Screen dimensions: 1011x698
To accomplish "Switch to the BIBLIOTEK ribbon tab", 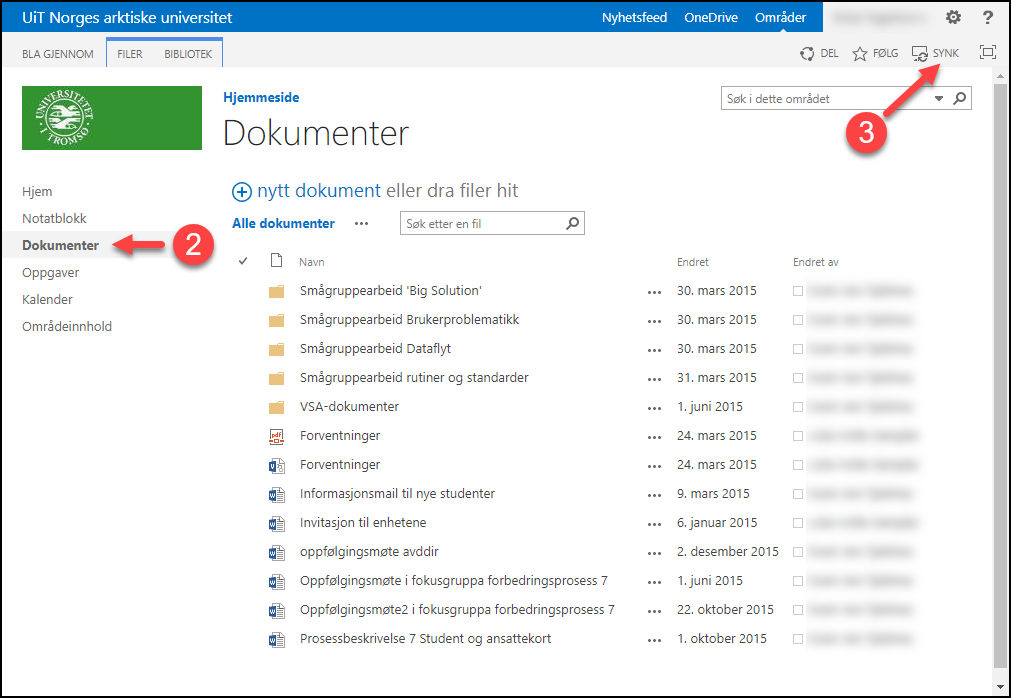I will (188, 54).
